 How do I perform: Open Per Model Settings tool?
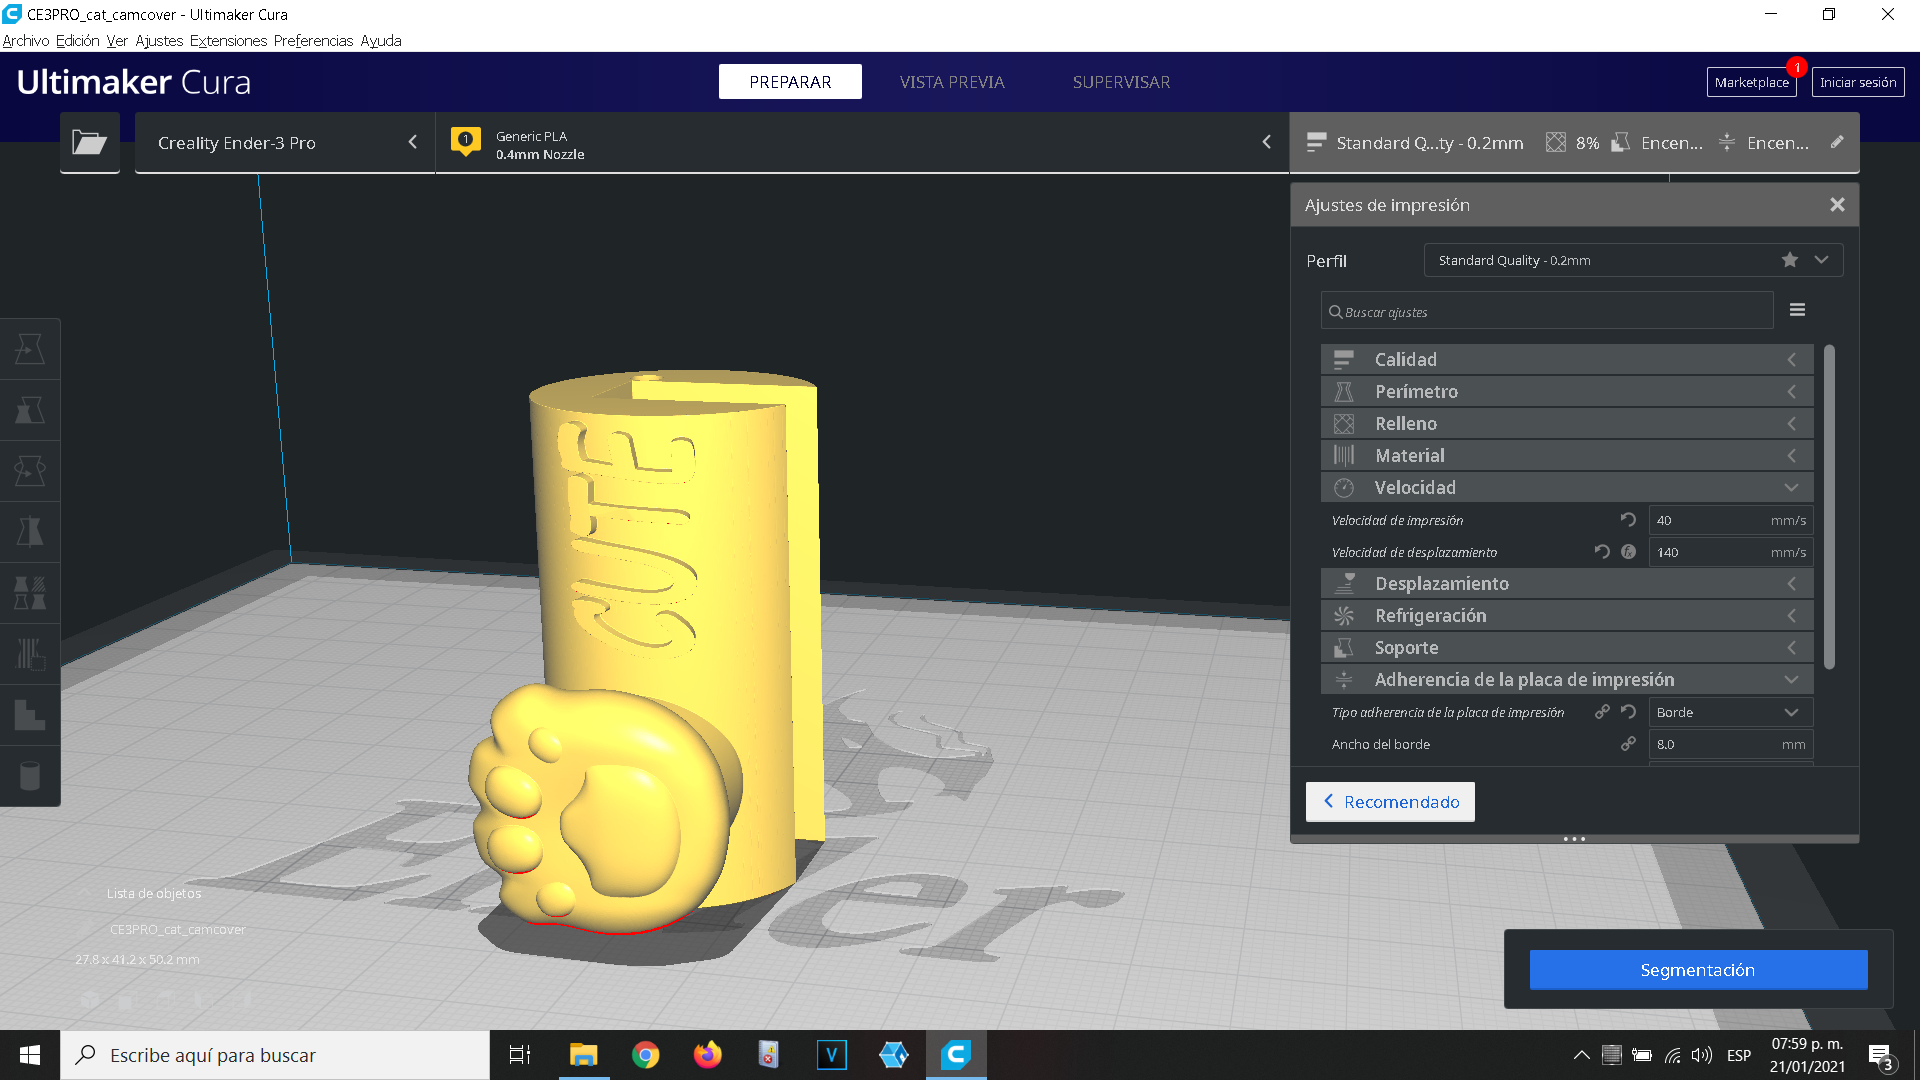click(x=30, y=593)
